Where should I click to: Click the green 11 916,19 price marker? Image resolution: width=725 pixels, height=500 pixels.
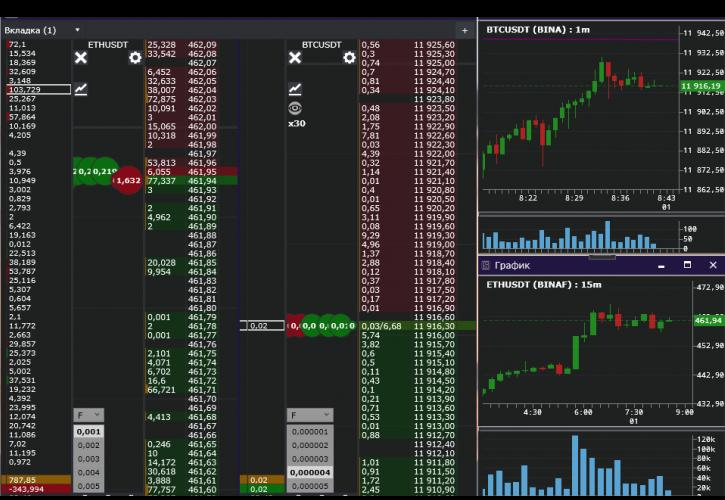click(700, 86)
